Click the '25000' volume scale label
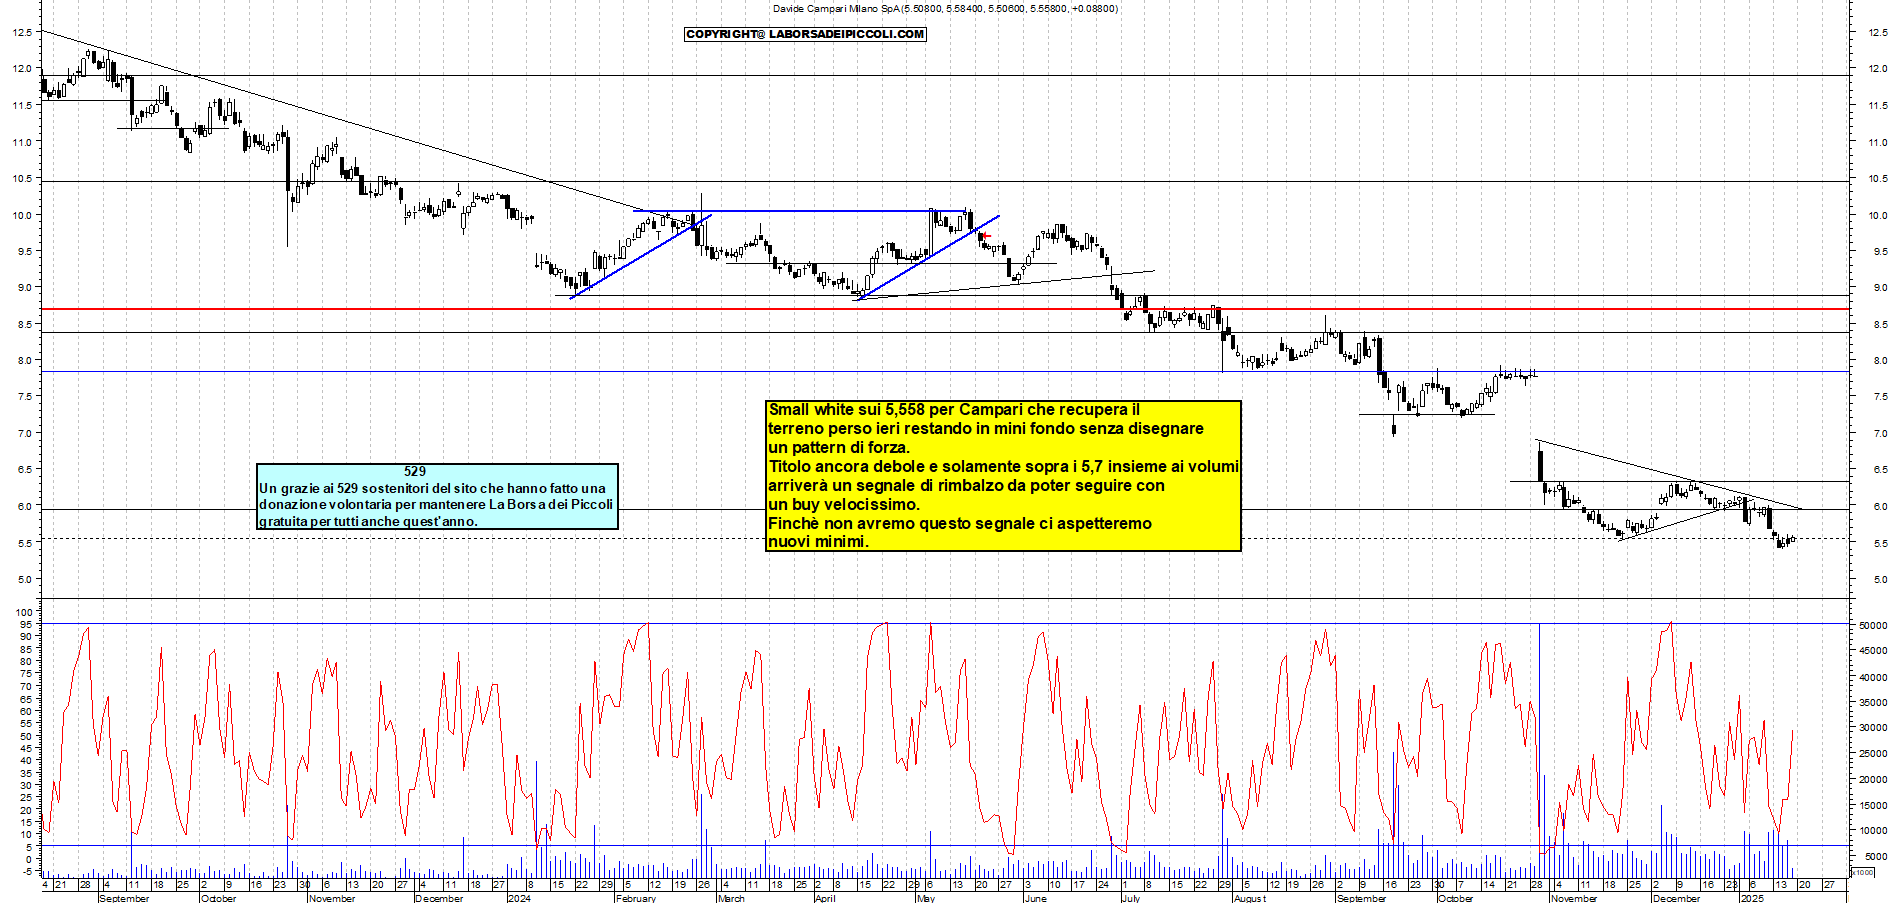The height and width of the screenshot is (903, 1890). (x=1873, y=753)
